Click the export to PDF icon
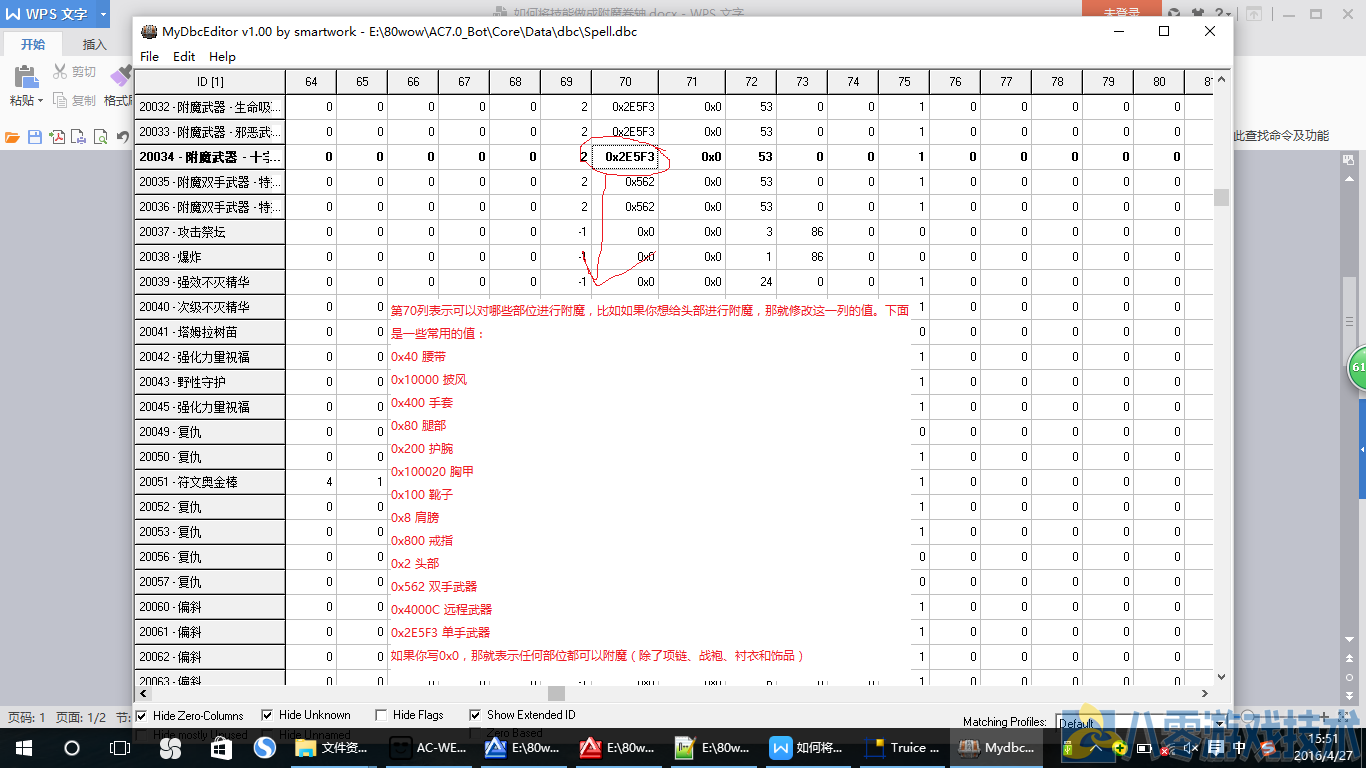1366x768 pixels. tap(57, 137)
